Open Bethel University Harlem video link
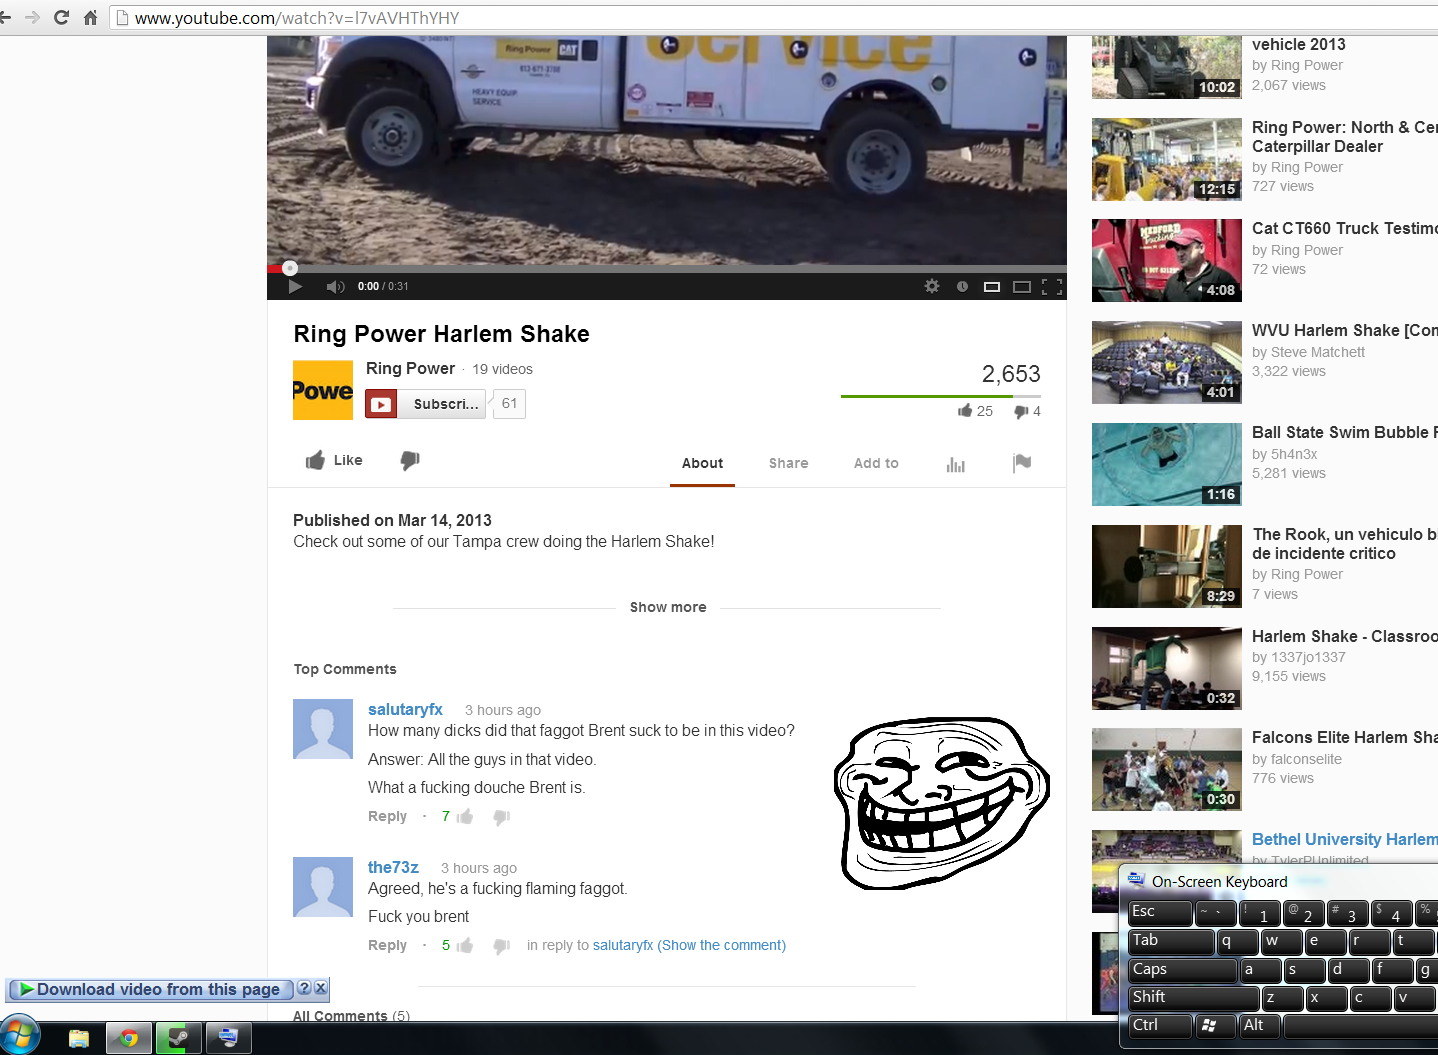The width and height of the screenshot is (1438, 1055). click(1344, 839)
